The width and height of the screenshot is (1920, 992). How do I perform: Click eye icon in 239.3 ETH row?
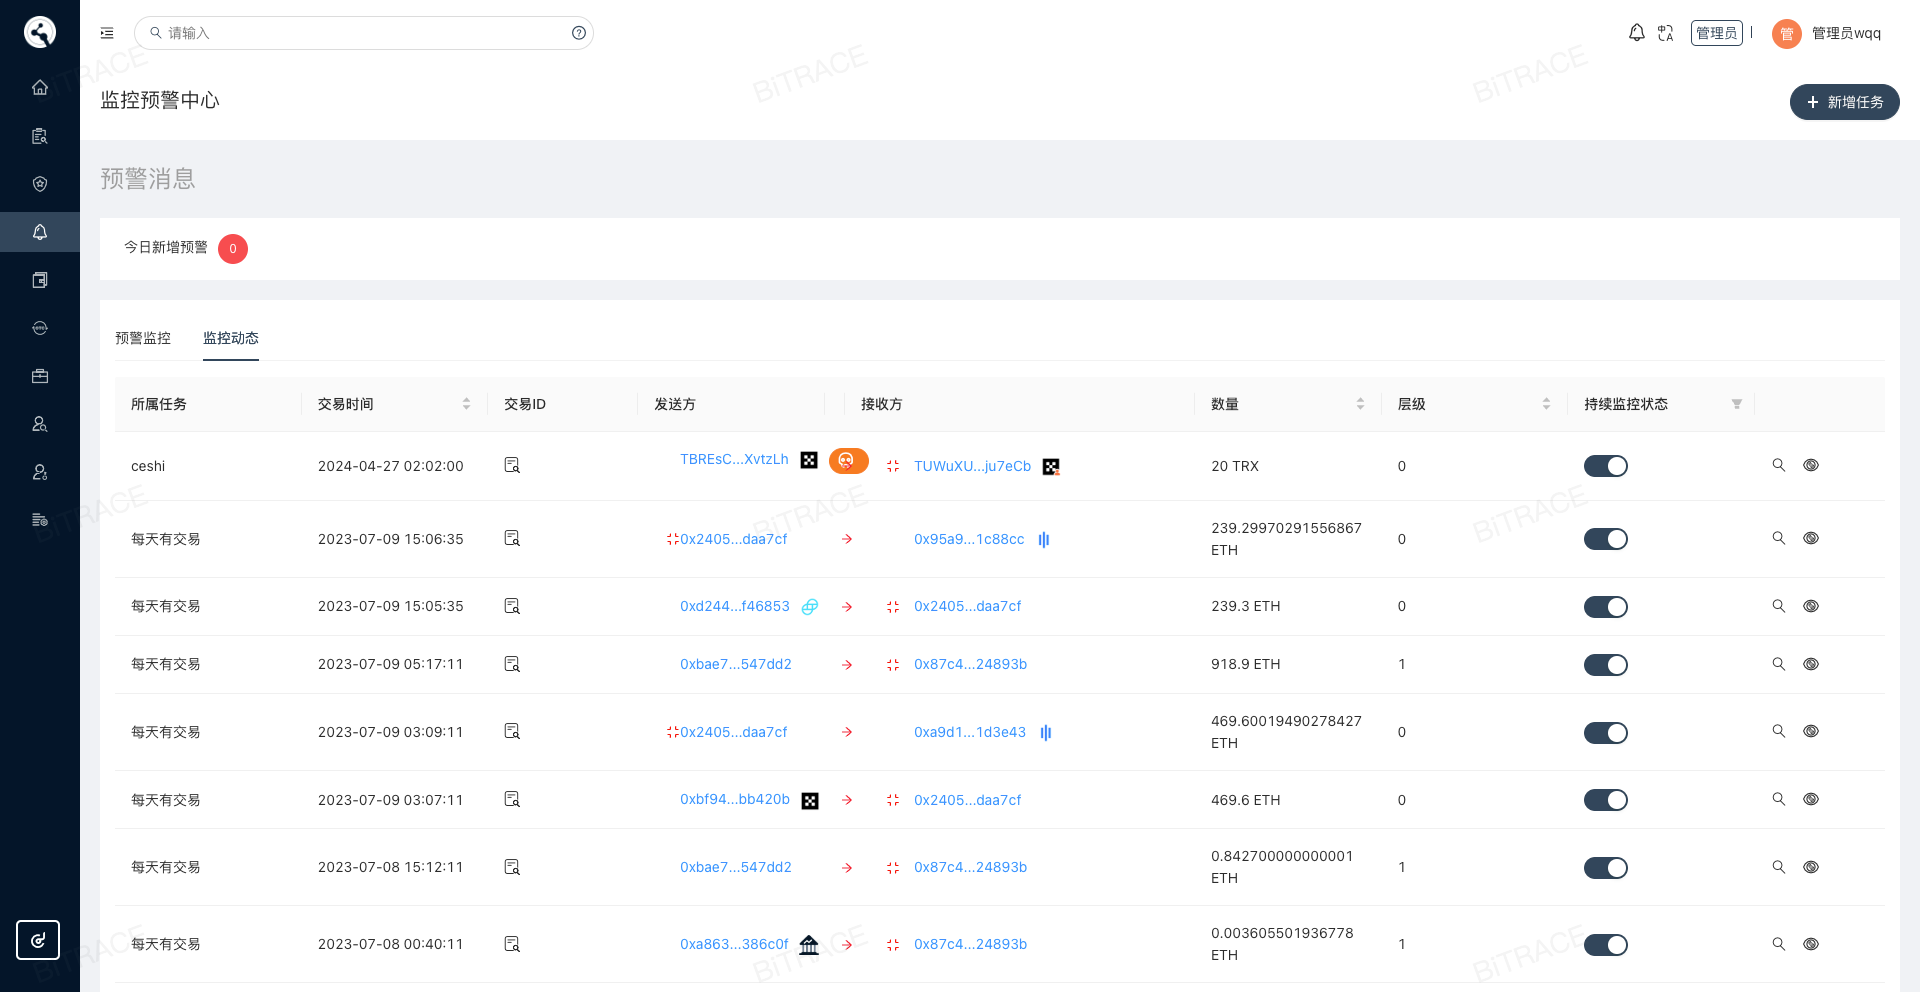click(x=1811, y=606)
